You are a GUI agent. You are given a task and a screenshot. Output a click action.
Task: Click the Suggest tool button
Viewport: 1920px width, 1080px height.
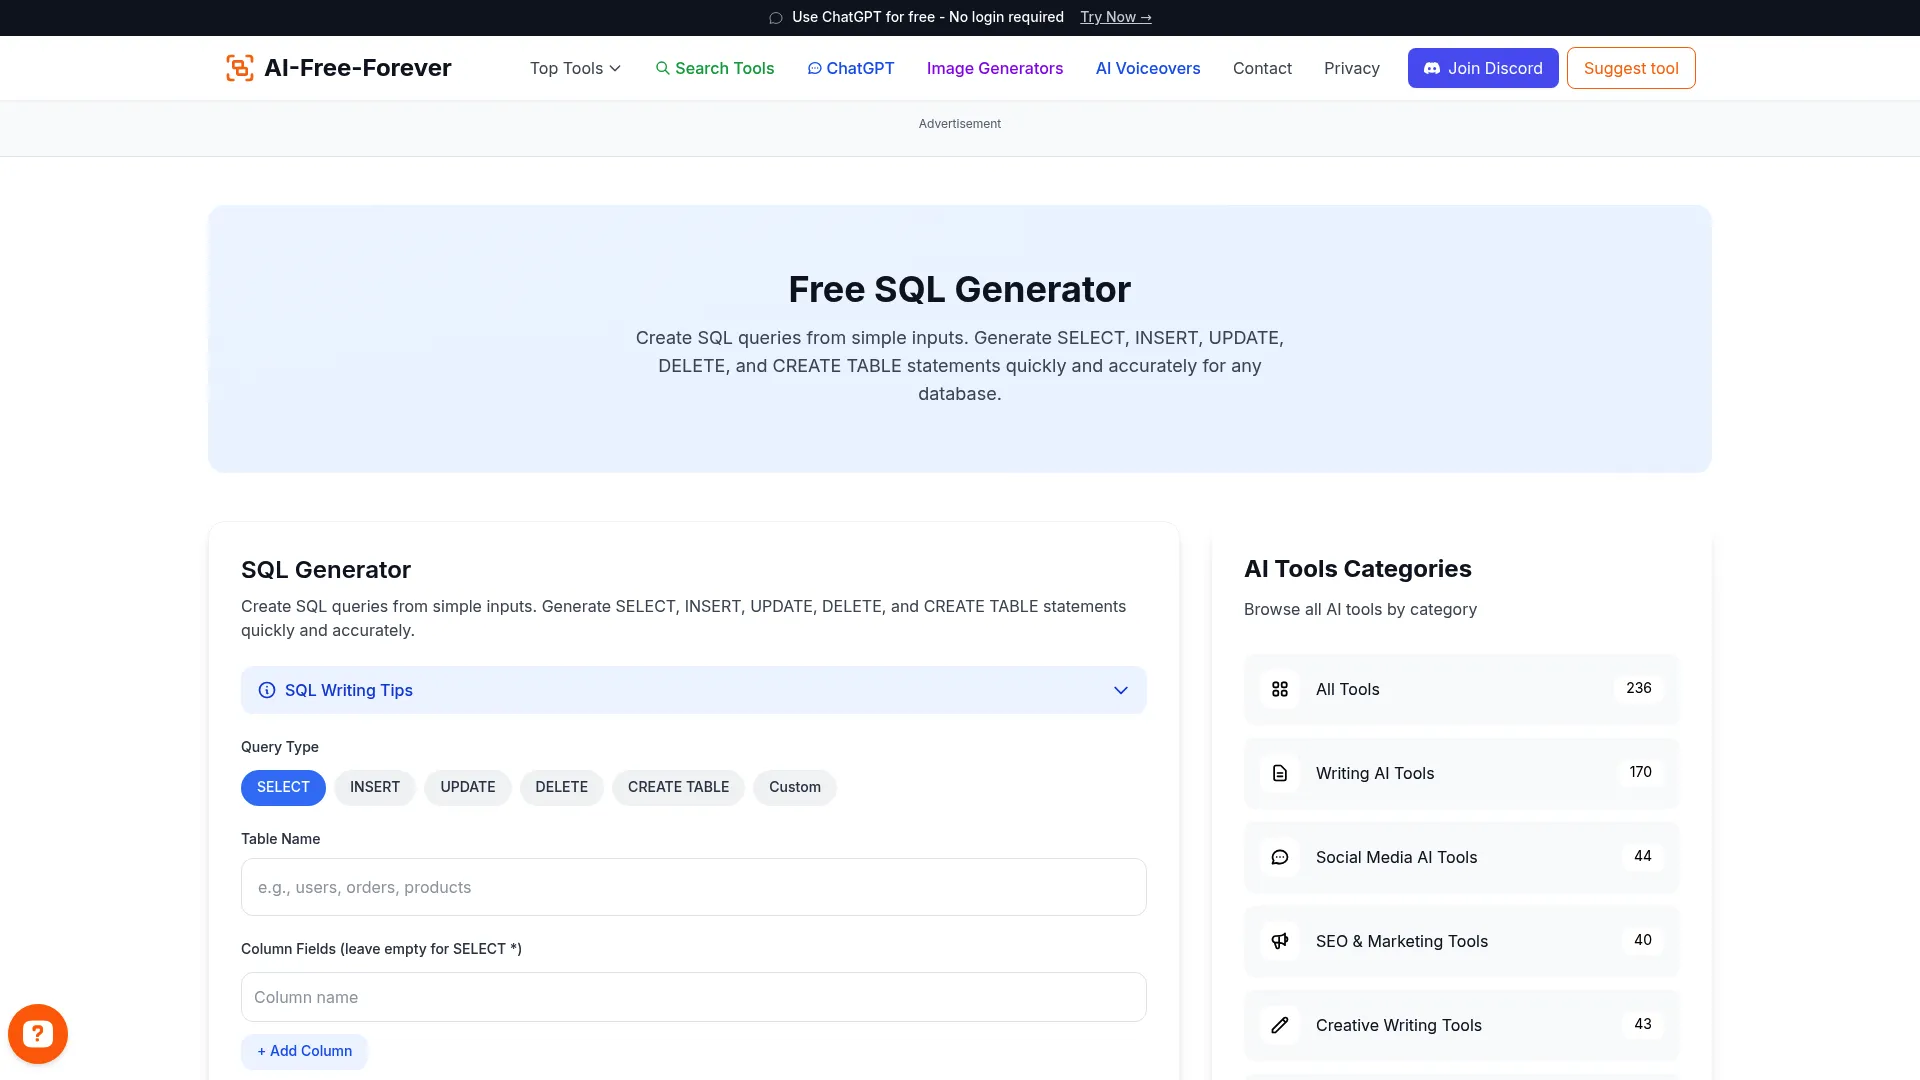[x=1630, y=68]
